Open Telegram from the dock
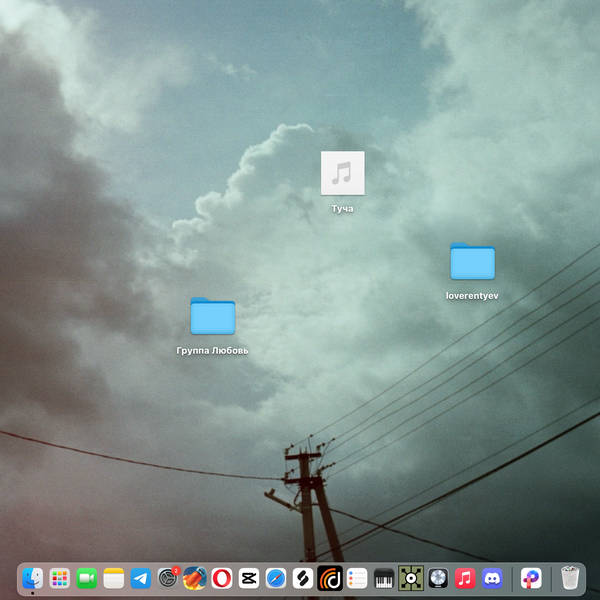Screen dimensions: 600x600 point(141,578)
